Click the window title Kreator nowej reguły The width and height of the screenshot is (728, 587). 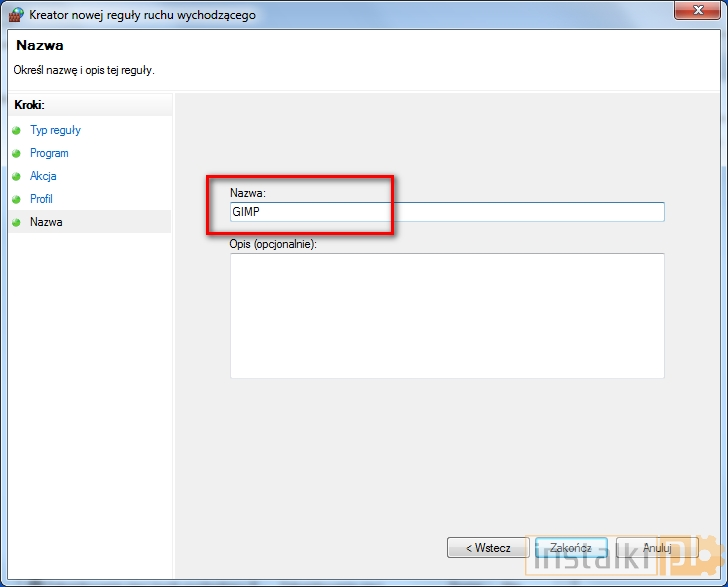(x=142, y=15)
